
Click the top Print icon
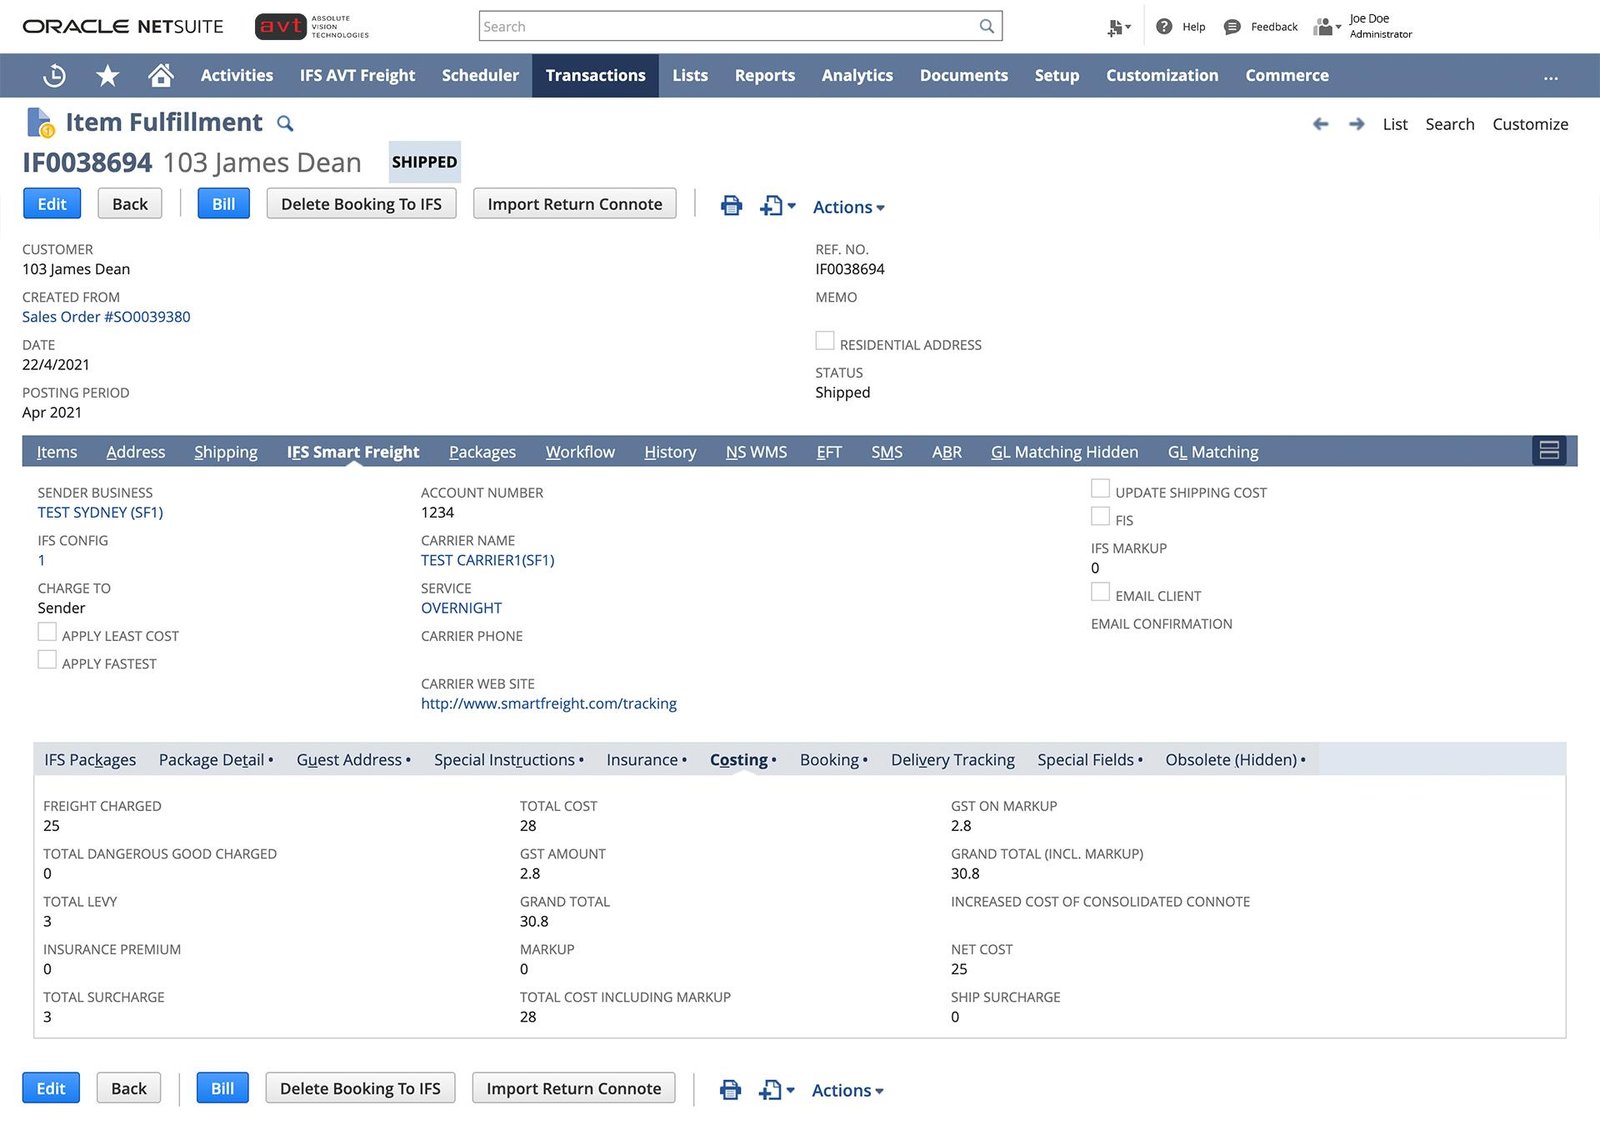(x=732, y=206)
